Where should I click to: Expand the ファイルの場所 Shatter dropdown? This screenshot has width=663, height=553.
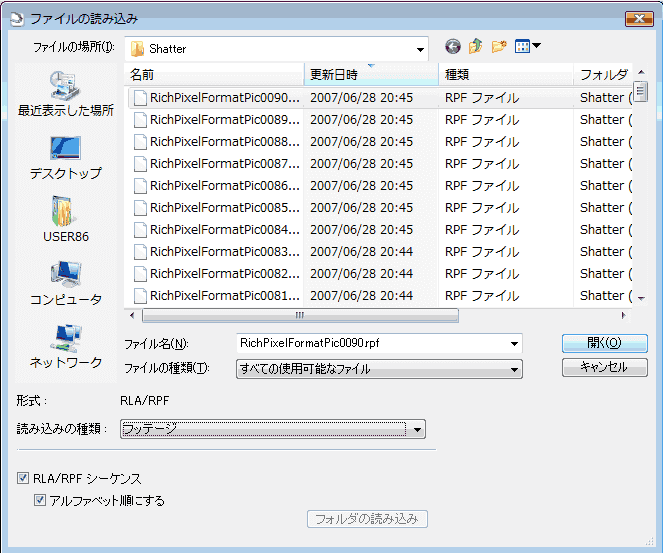click(x=420, y=49)
